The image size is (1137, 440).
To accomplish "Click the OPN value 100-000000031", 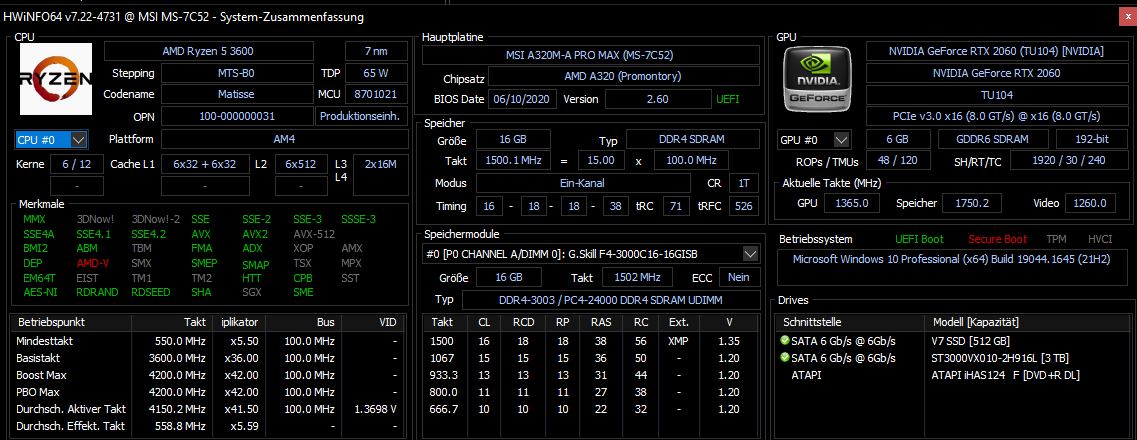I will 236,116.
